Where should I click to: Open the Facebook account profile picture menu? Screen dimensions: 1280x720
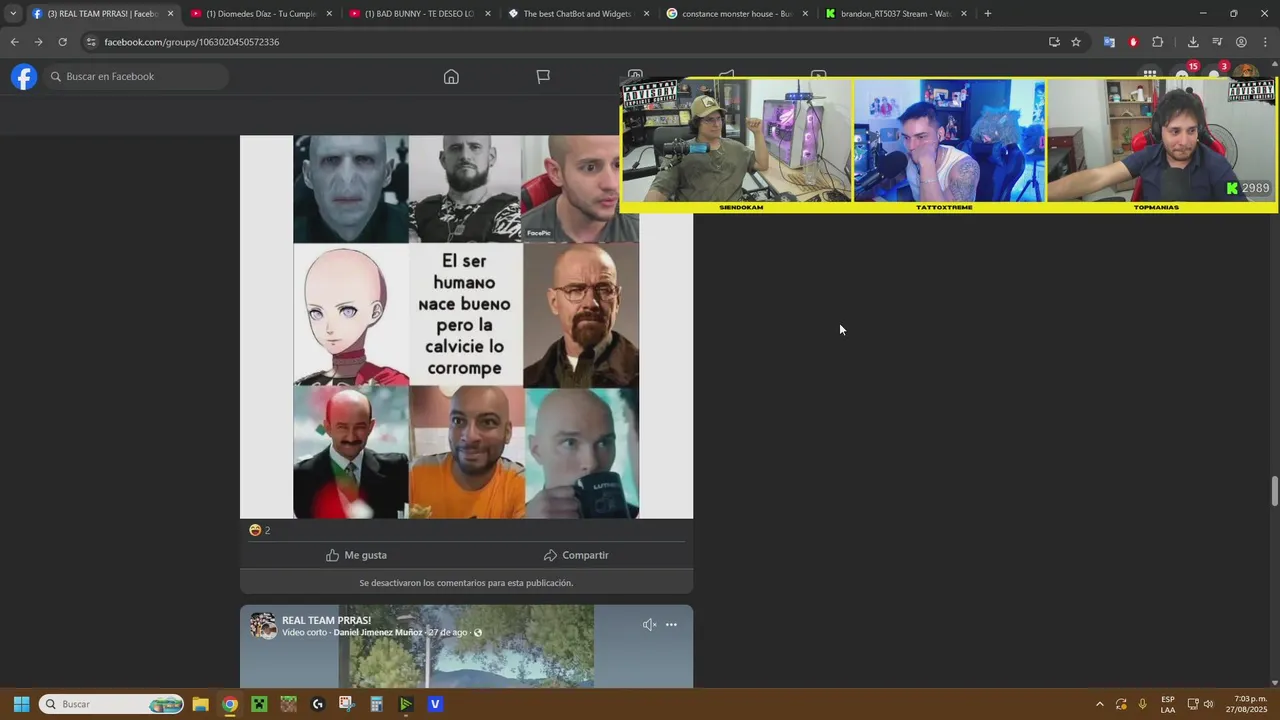point(1246,71)
